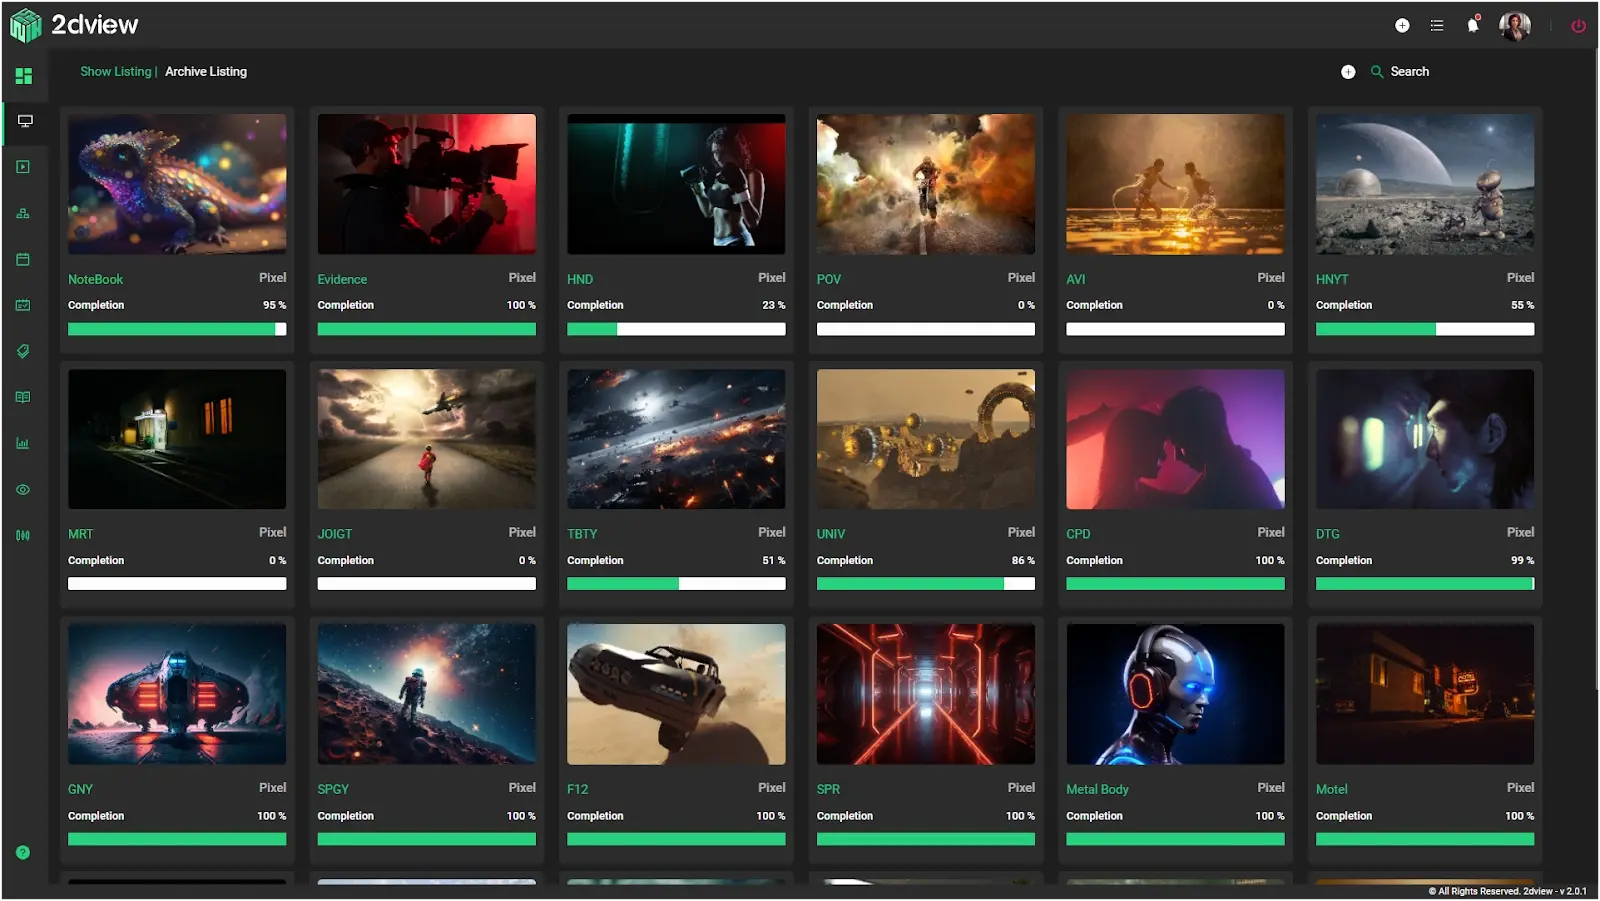Screen dimensions: 1600x901
Task: Click the POV motorcycle explosion thumbnail
Action: pyautogui.click(x=926, y=184)
